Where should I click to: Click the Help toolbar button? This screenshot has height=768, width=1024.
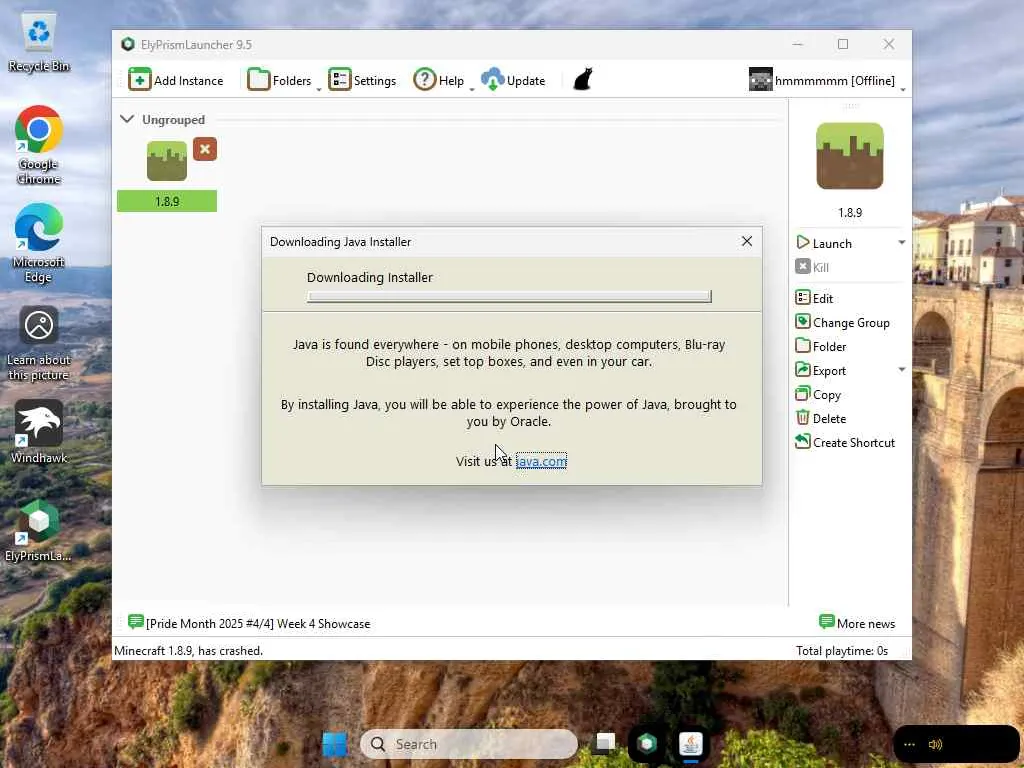coord(439,80)
